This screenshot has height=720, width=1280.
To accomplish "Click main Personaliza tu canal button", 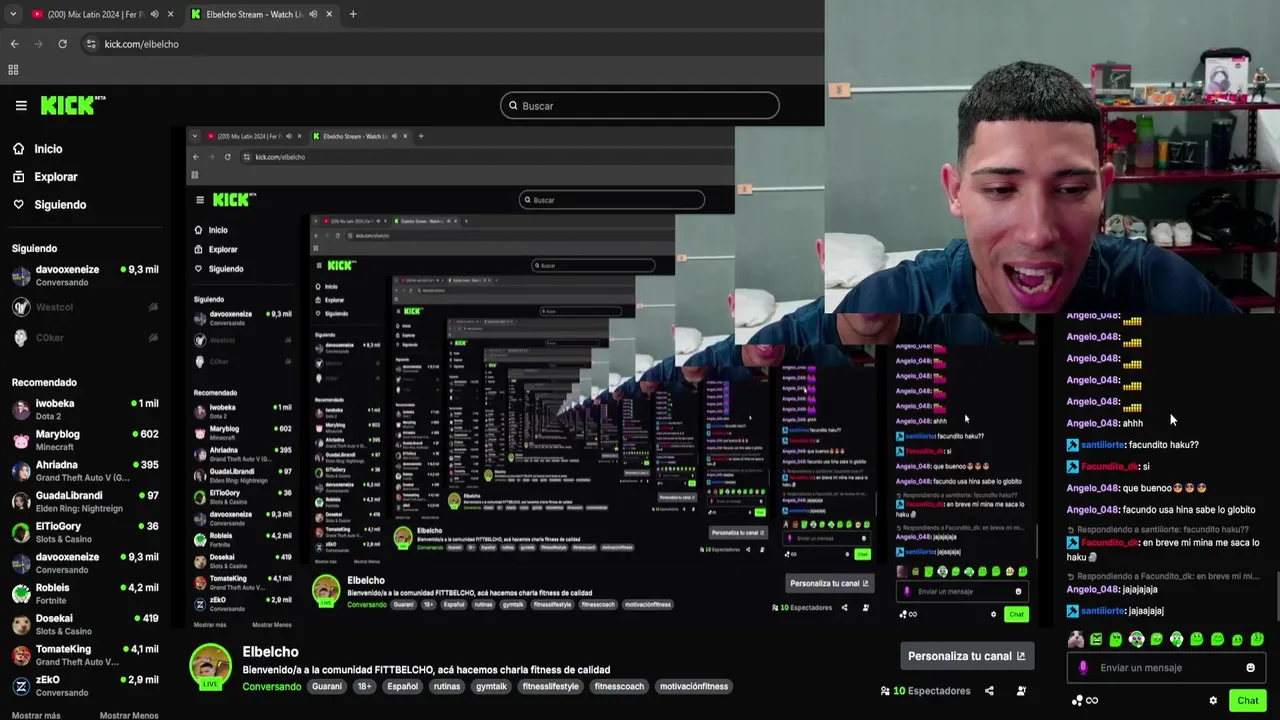I will 966,656.
